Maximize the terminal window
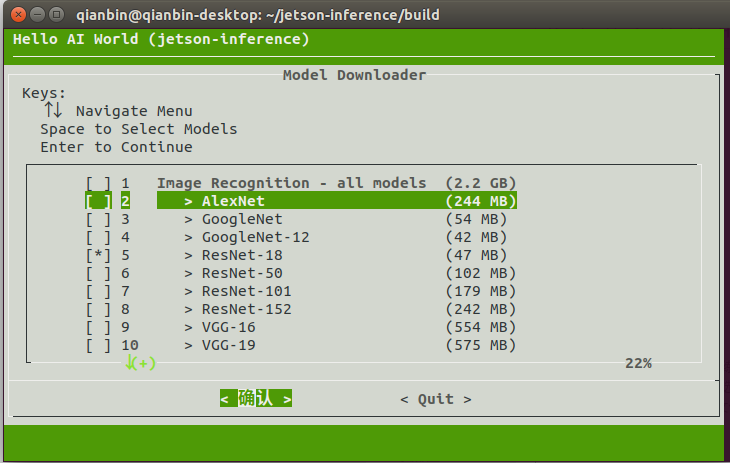 click(x=57, y=14)
